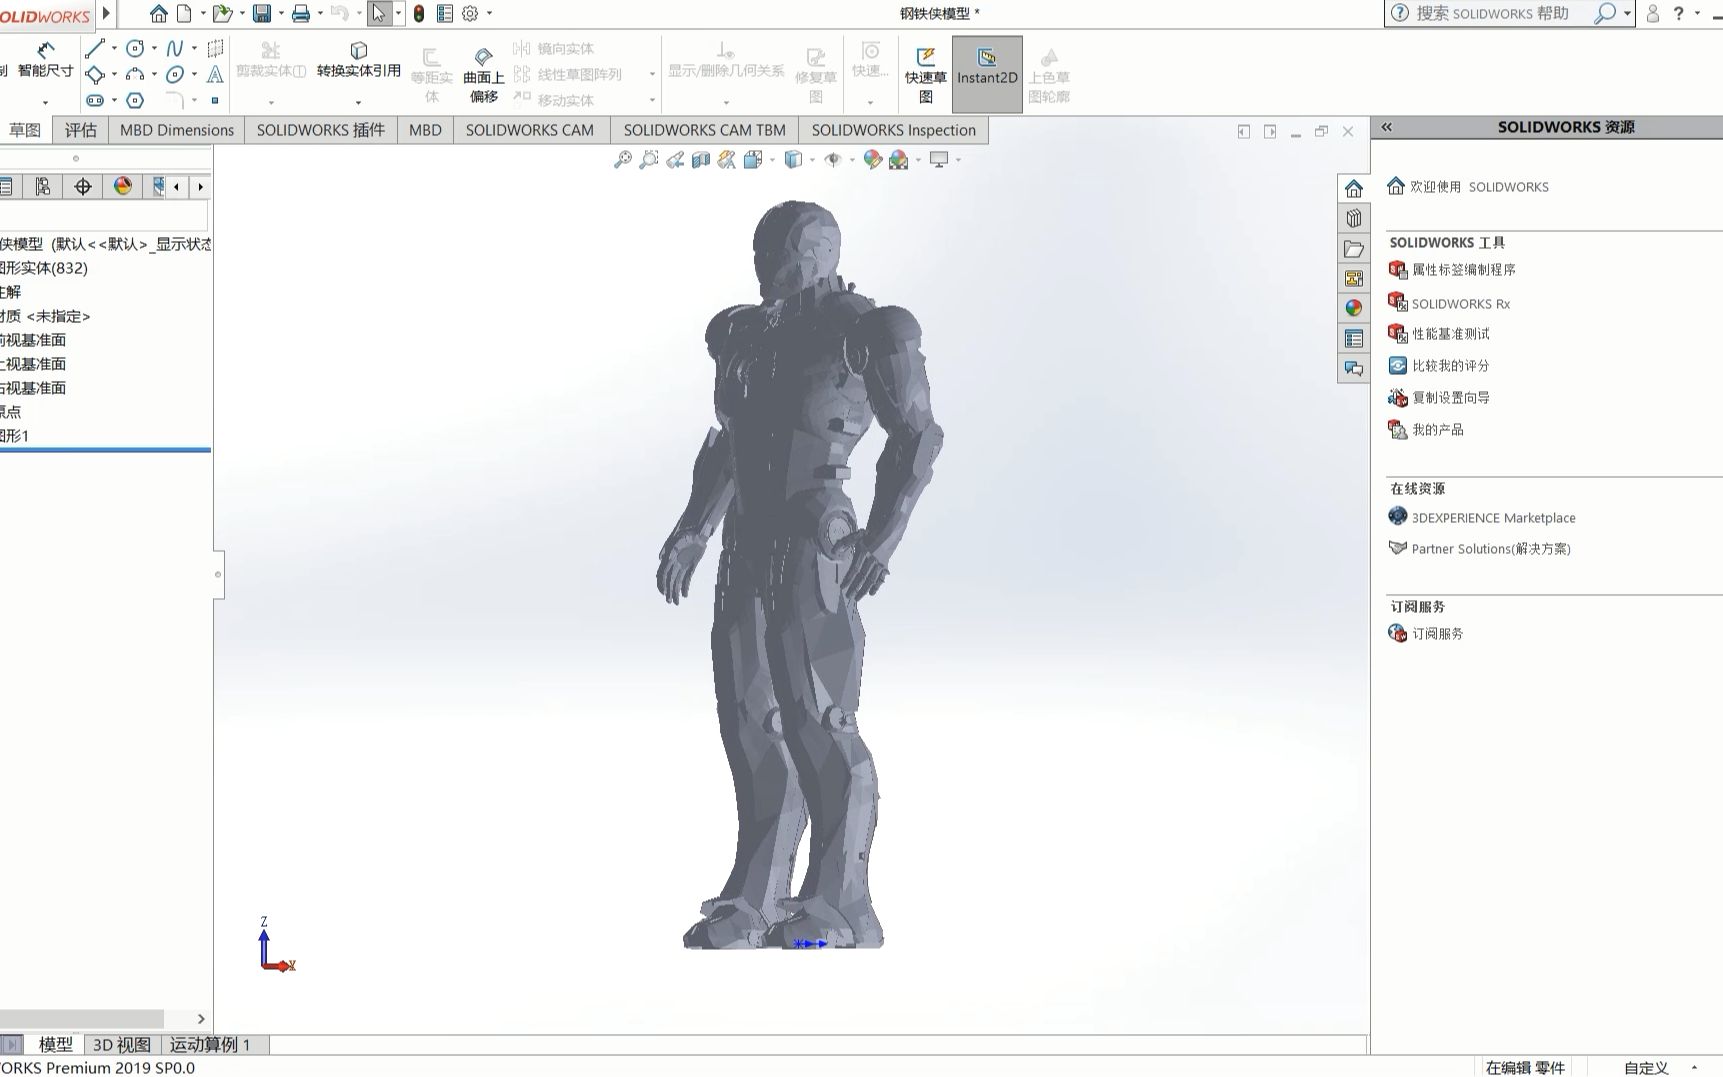The height and width of the screenshot is (1077, 1723).
Task: Select the Straight Slot tool
Action: 95,100
